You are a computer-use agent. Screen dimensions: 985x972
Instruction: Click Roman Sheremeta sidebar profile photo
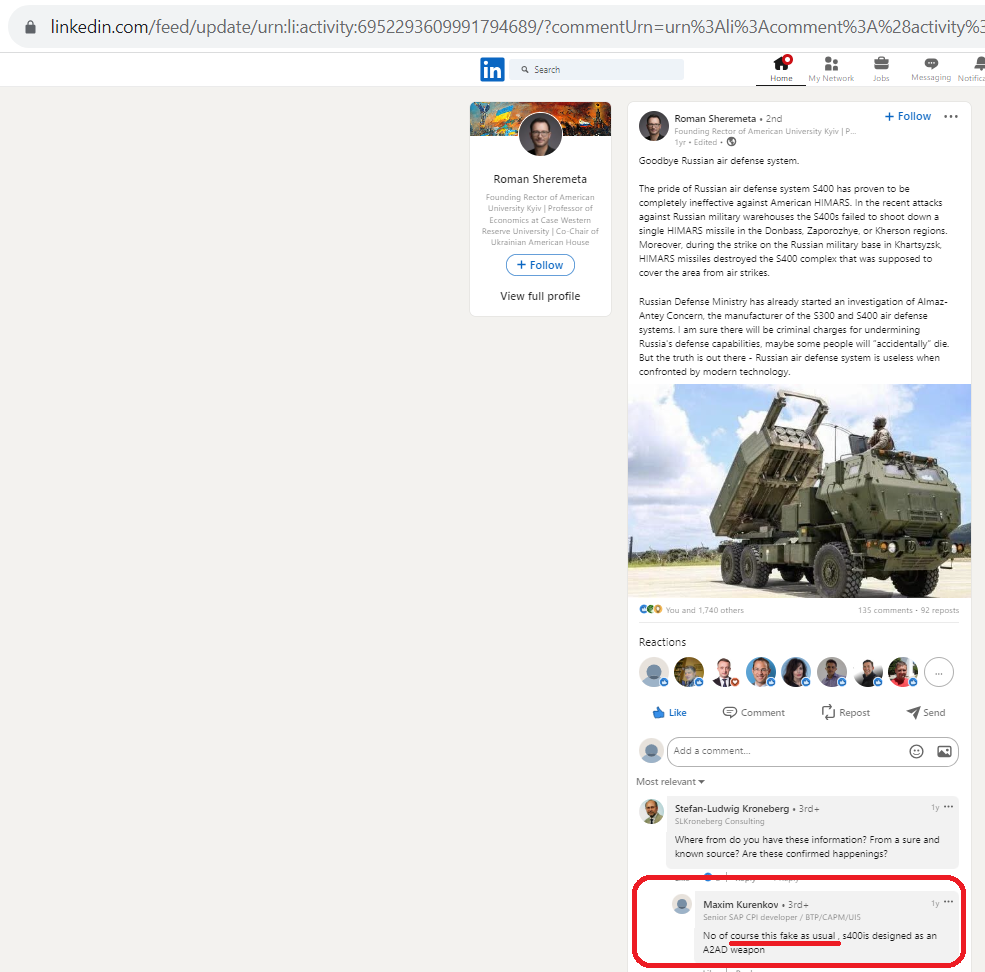(540, 134)
